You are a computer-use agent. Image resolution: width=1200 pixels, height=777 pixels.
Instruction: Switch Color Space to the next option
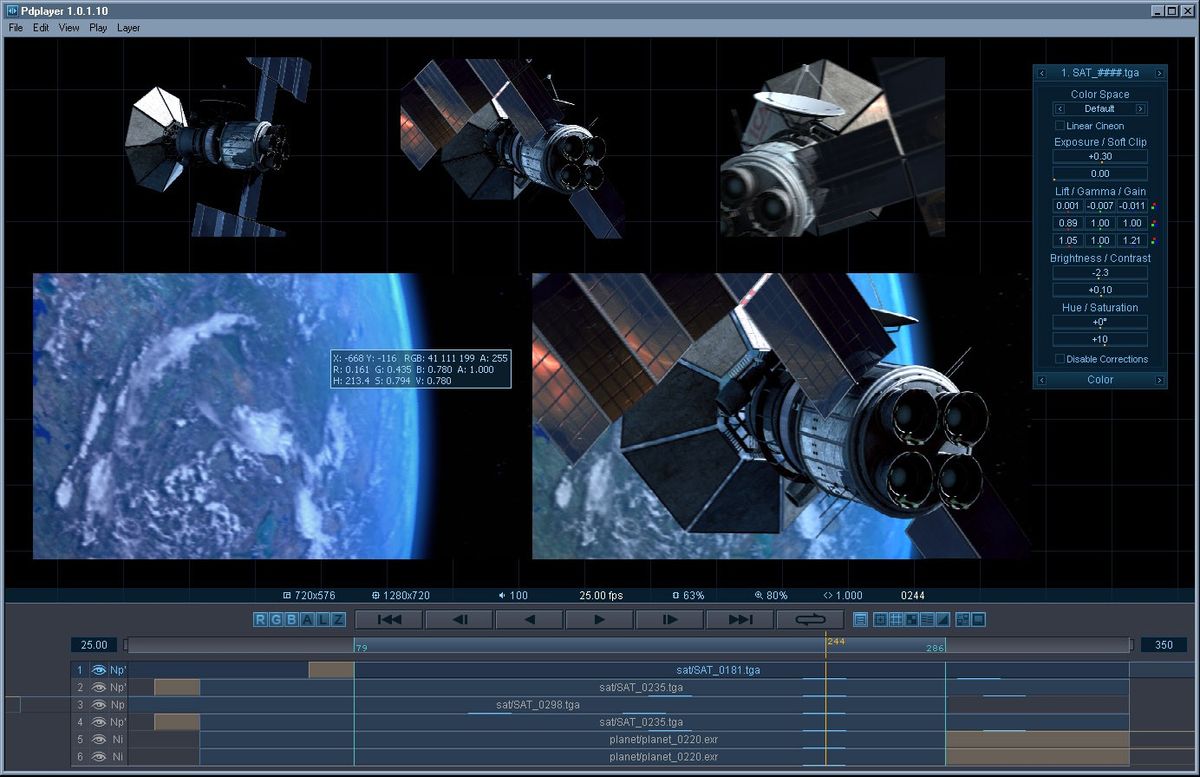1140,109
